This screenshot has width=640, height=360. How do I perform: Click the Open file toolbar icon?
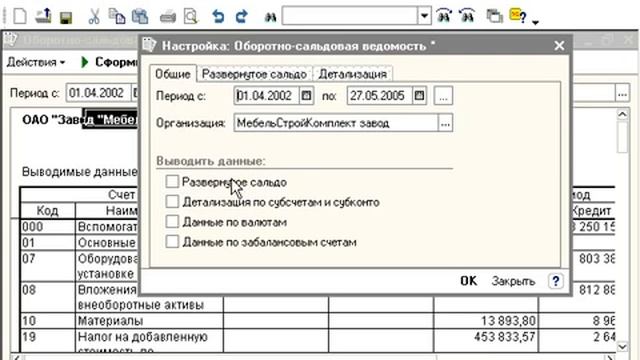pyautogui.click(x=43, y=17)
